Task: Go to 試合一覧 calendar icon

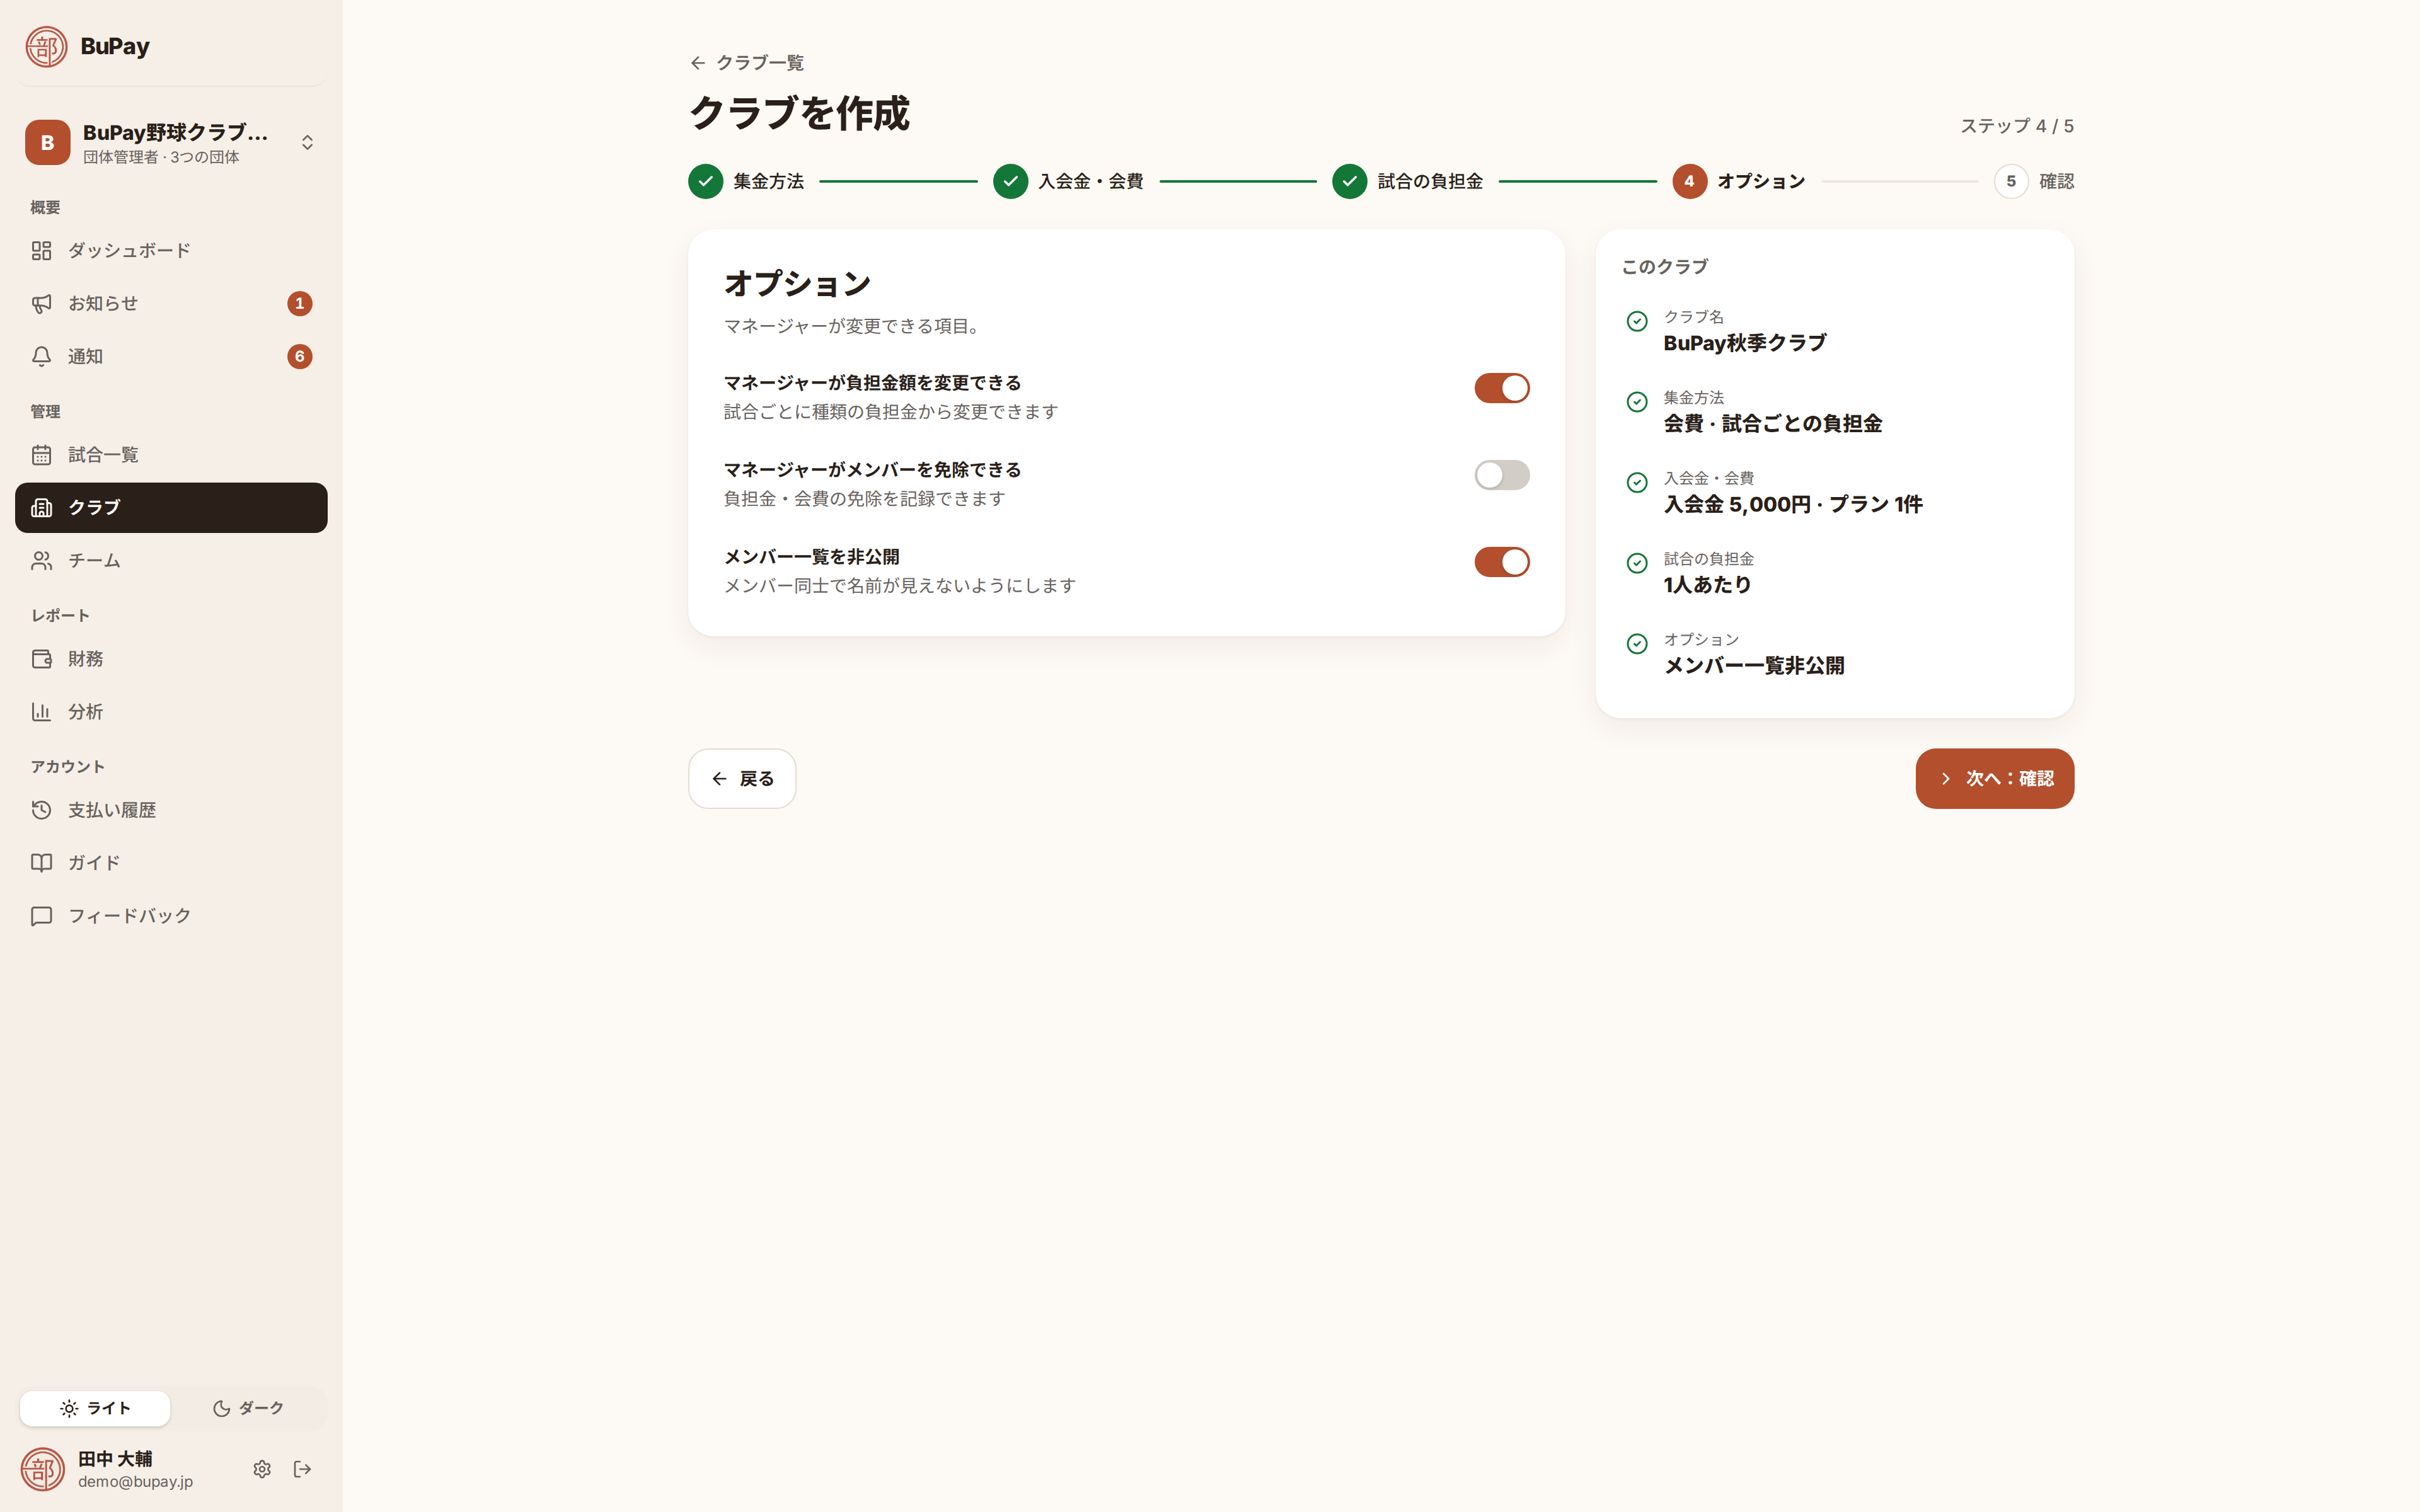Action: point(41,455)
